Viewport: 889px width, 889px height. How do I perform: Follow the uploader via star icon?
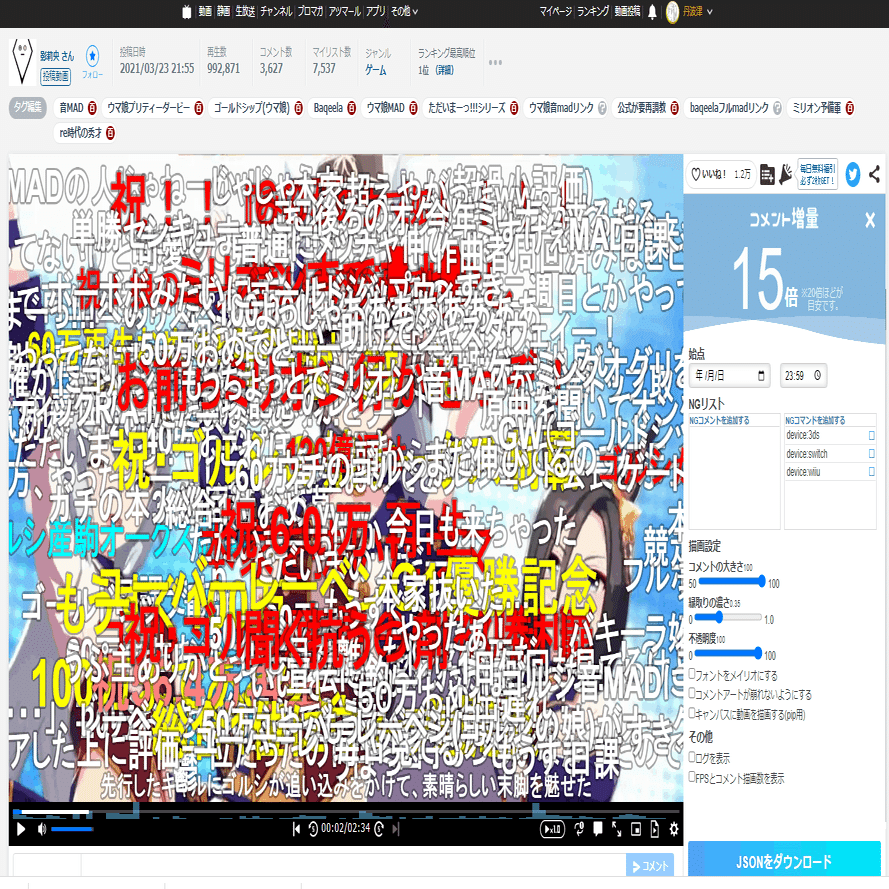92,56
